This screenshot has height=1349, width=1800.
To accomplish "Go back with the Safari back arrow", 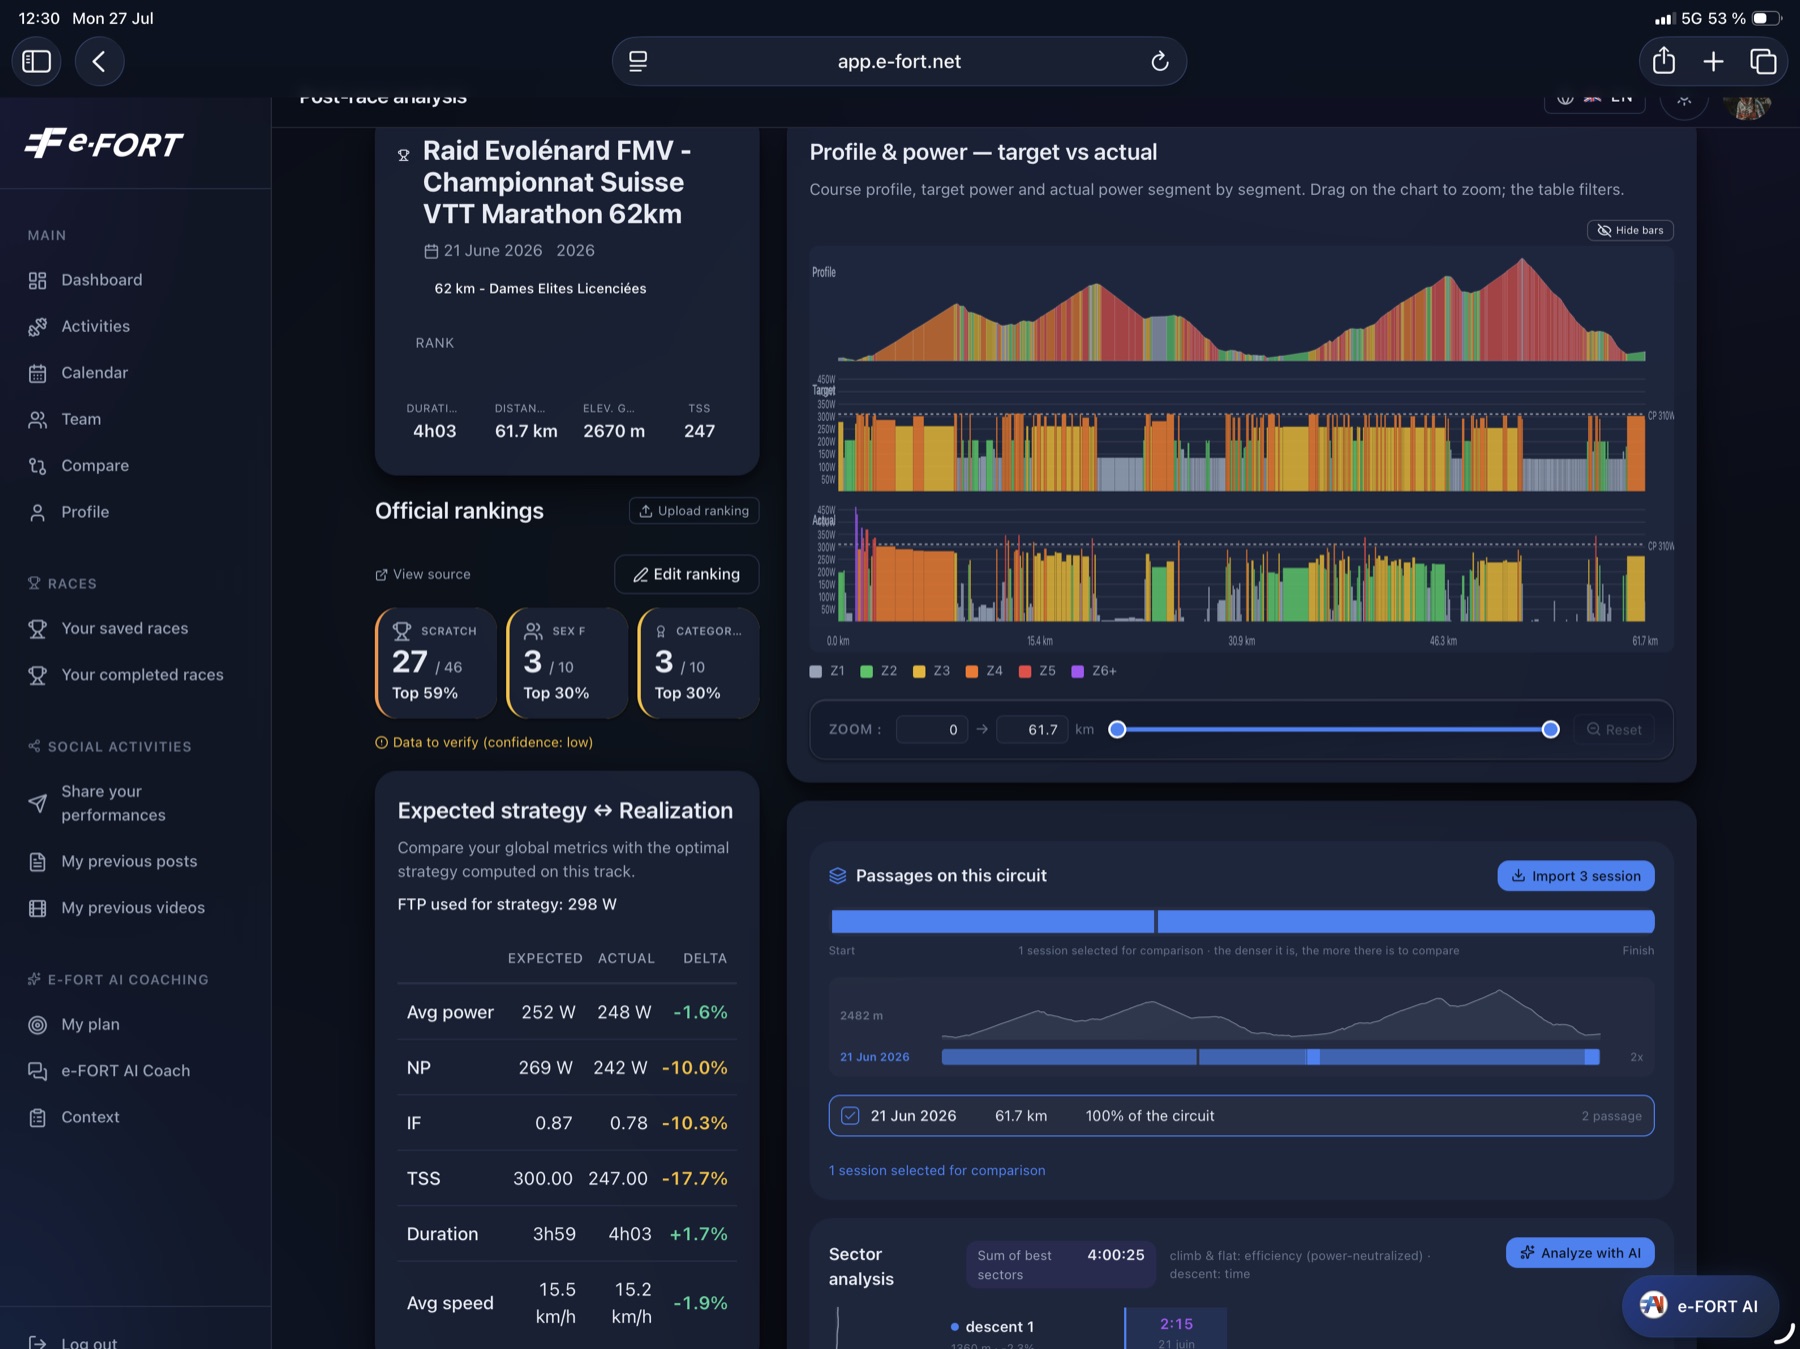I will click(x=99, y=61).
